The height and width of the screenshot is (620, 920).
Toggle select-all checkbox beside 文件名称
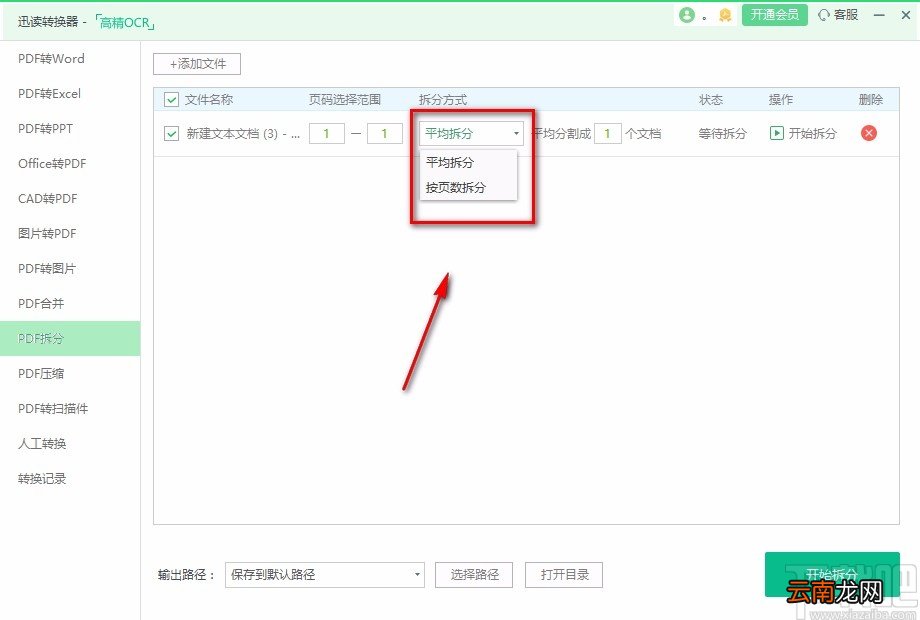click(x=171, y=100)
